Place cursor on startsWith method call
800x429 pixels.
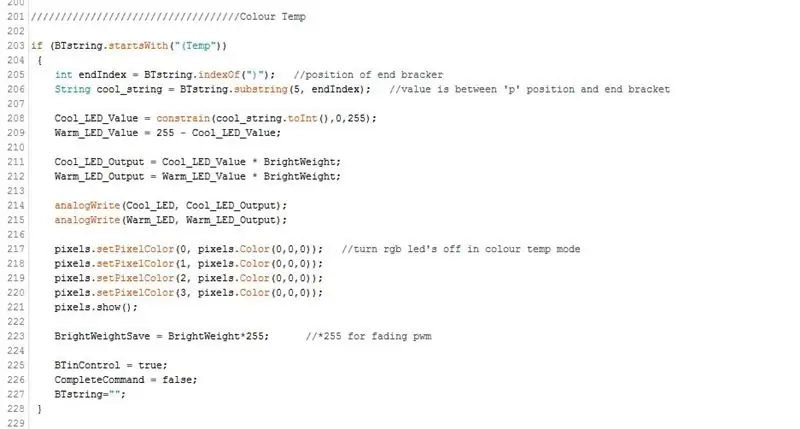(x=138, y=46)
